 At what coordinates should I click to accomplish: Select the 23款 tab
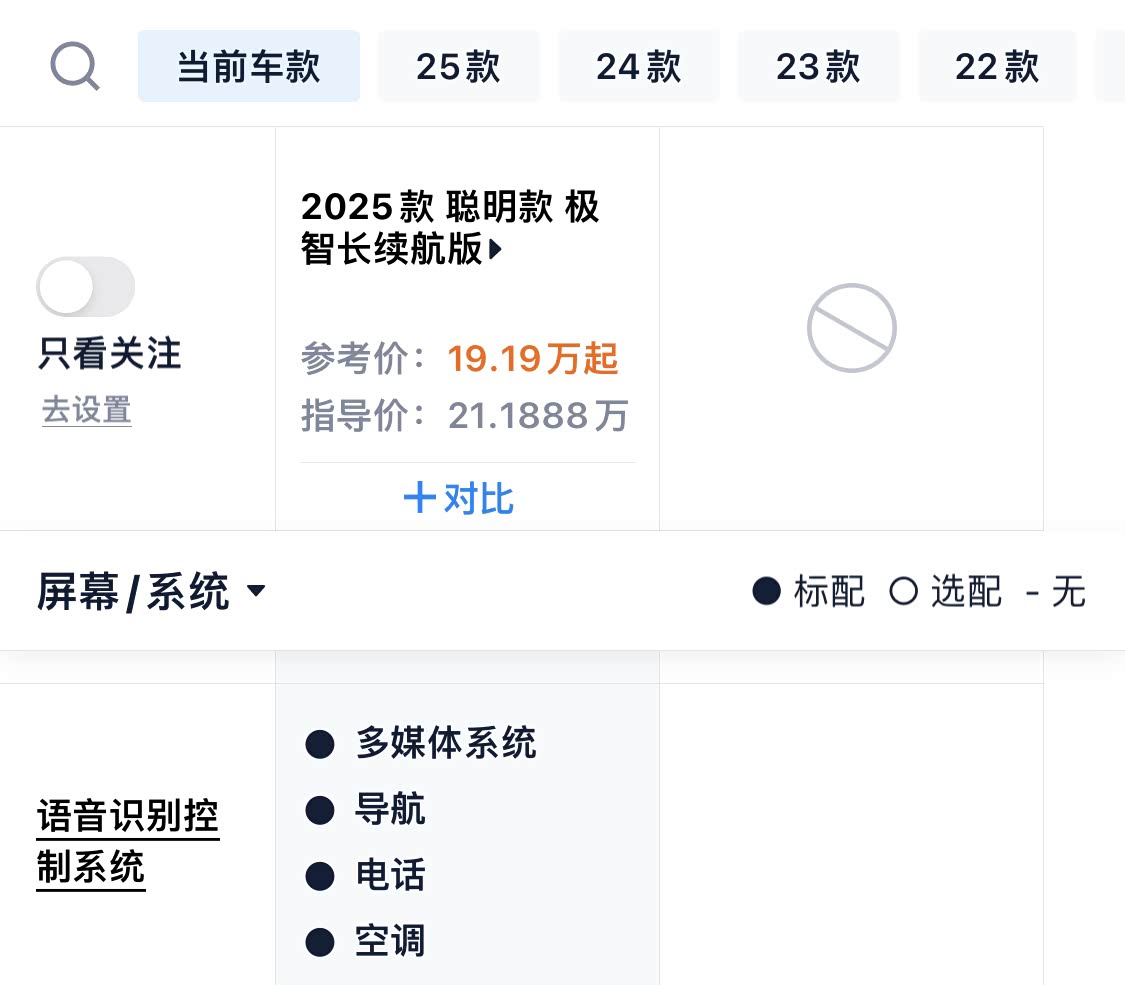(x=818, y=67)
